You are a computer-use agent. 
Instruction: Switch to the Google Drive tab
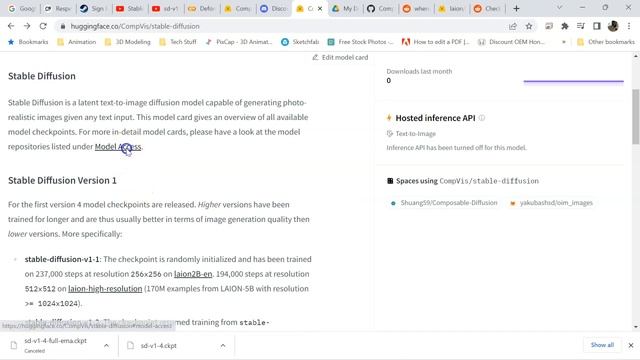345,9
